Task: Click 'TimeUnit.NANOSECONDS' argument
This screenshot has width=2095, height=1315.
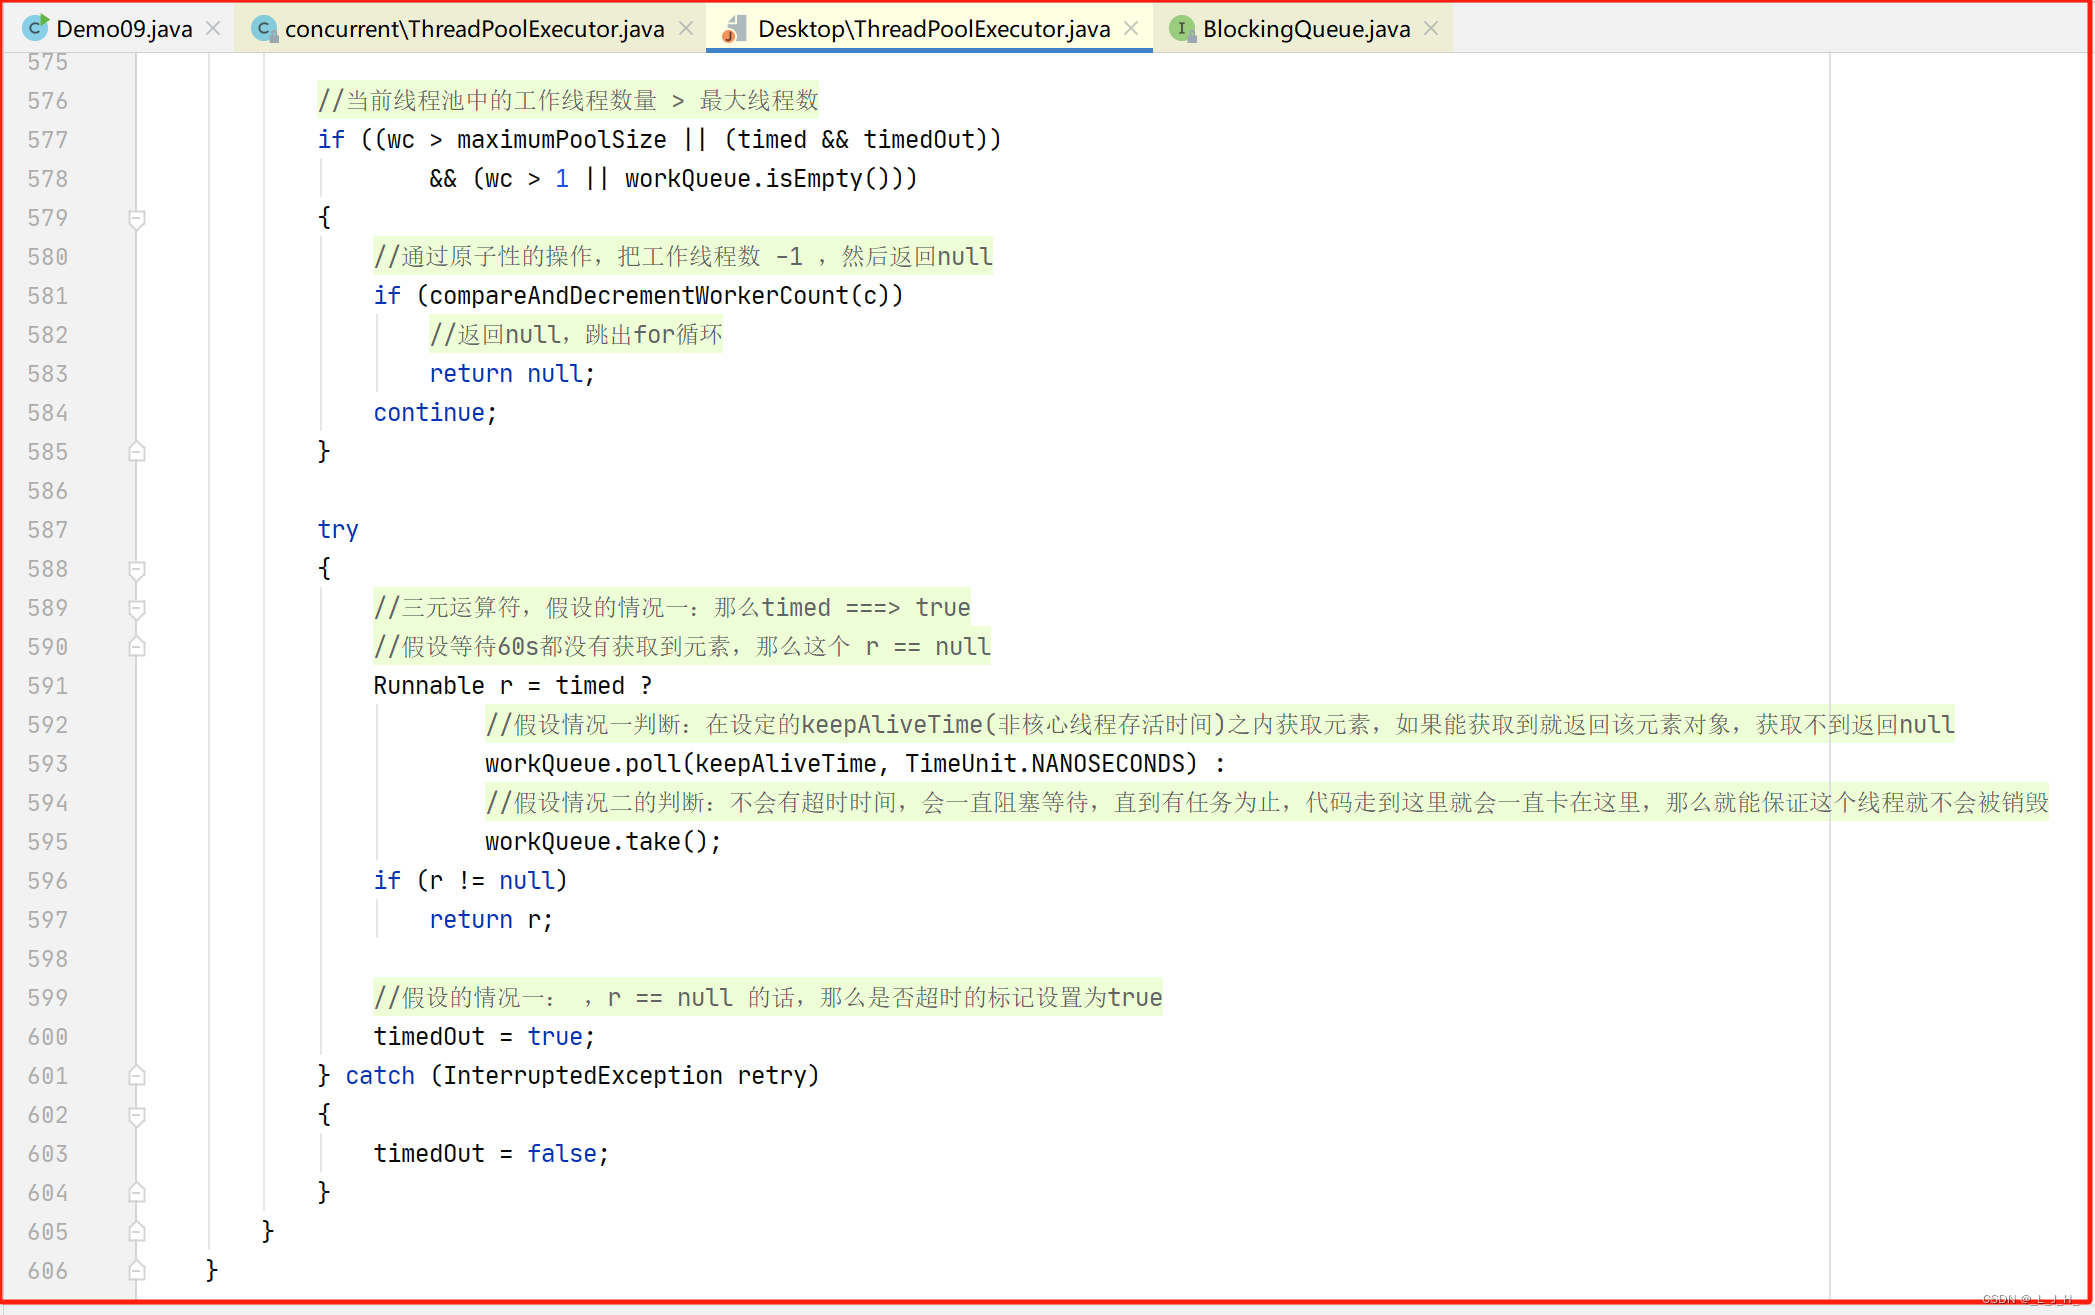Action: pos(1044,764)
